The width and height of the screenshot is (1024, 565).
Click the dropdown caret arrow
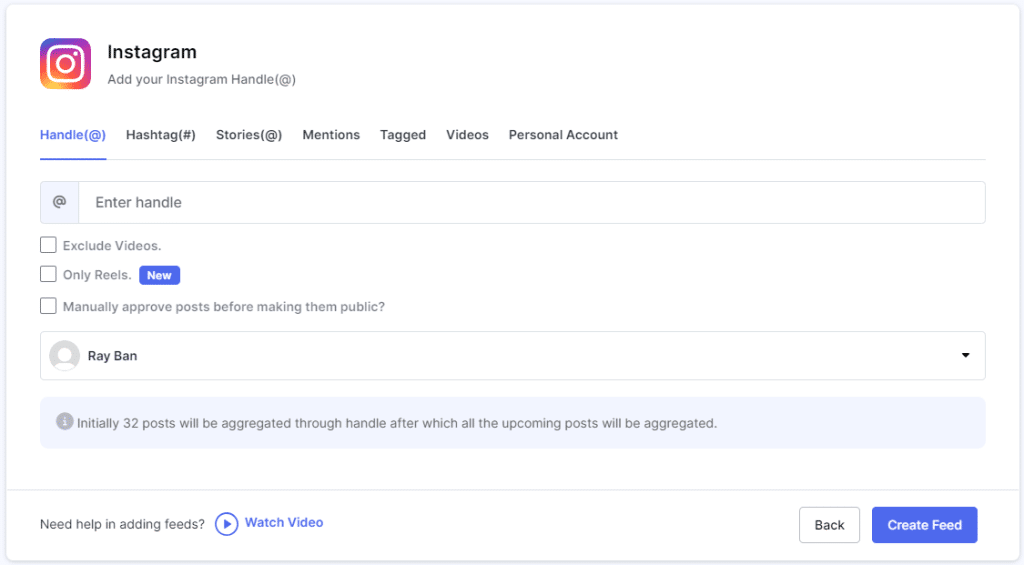click(965, 356)
